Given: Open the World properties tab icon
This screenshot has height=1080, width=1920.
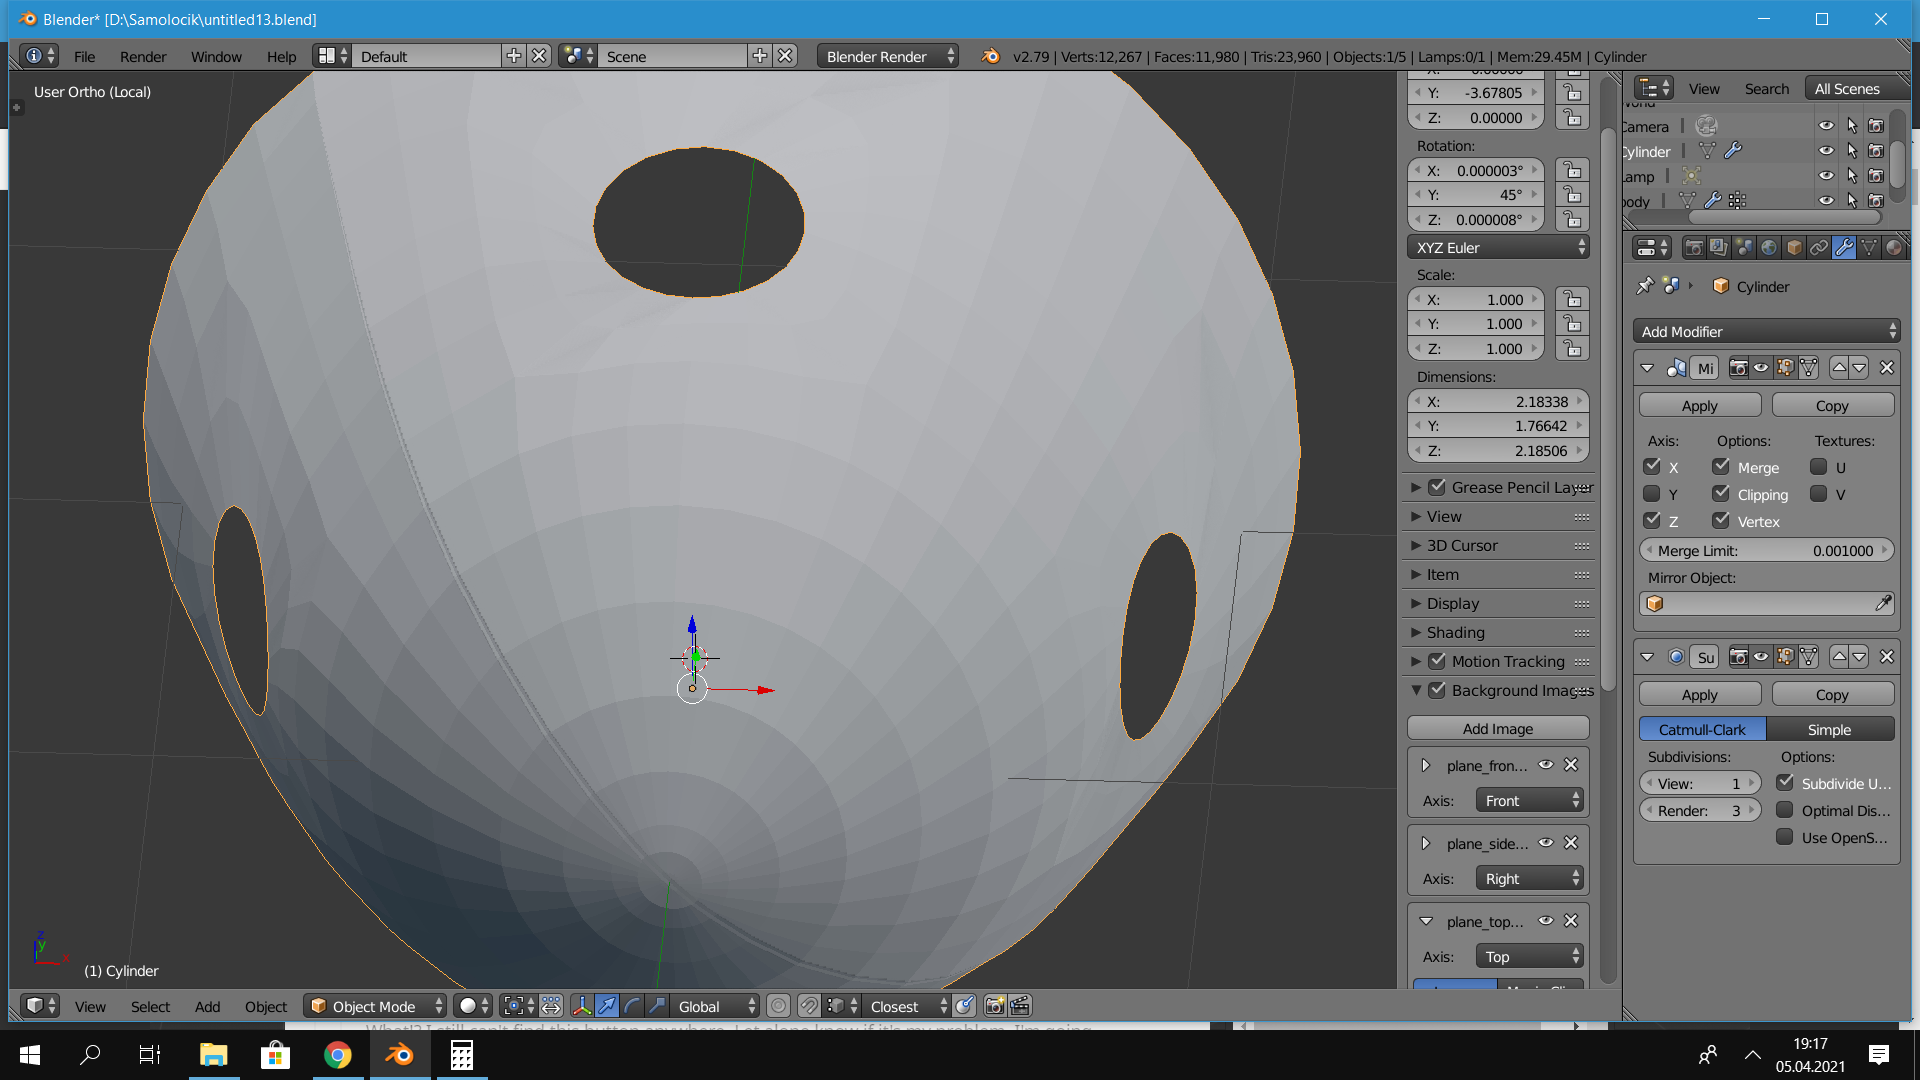Looking at the screenshot, I should [x=1770, y=247].
